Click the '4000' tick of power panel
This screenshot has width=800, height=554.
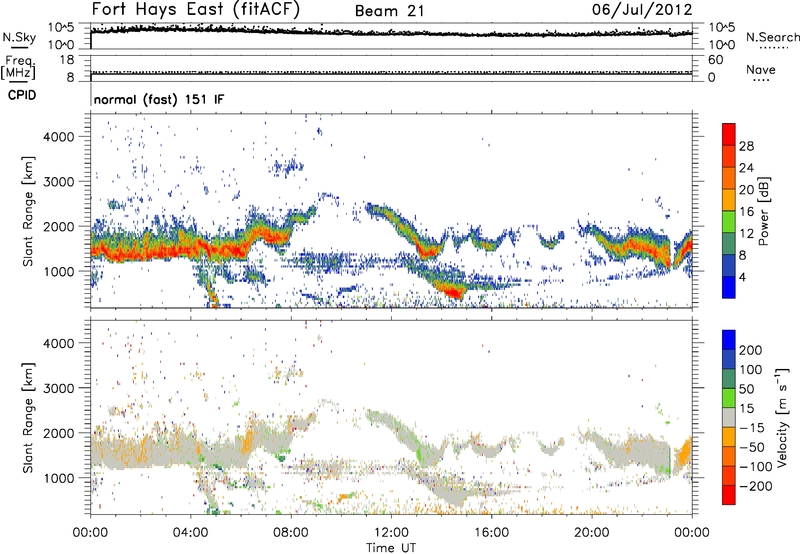pos(59,136)
